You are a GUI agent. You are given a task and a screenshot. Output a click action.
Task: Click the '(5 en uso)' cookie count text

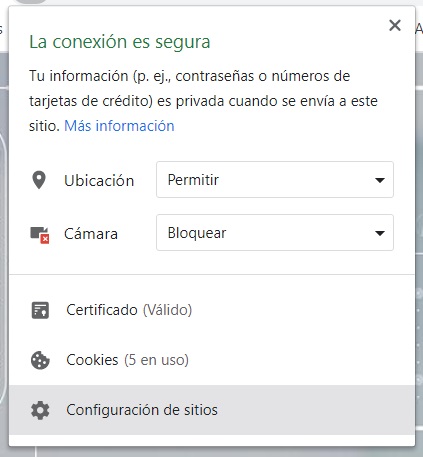pyautogui.click(x=156, y=360)
